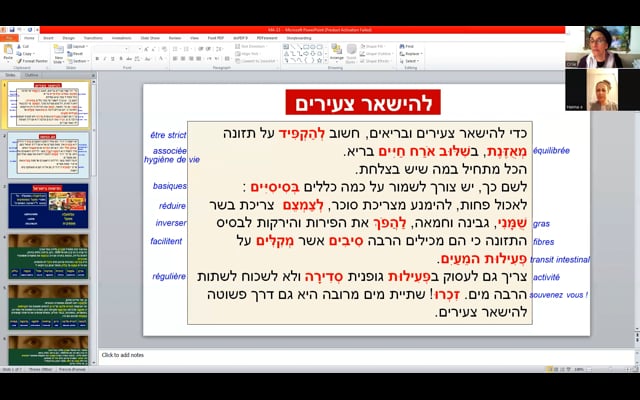This screenshot has height=400, width=640.
Task: Open the Shape Fill dropdown
Action: 373,47
